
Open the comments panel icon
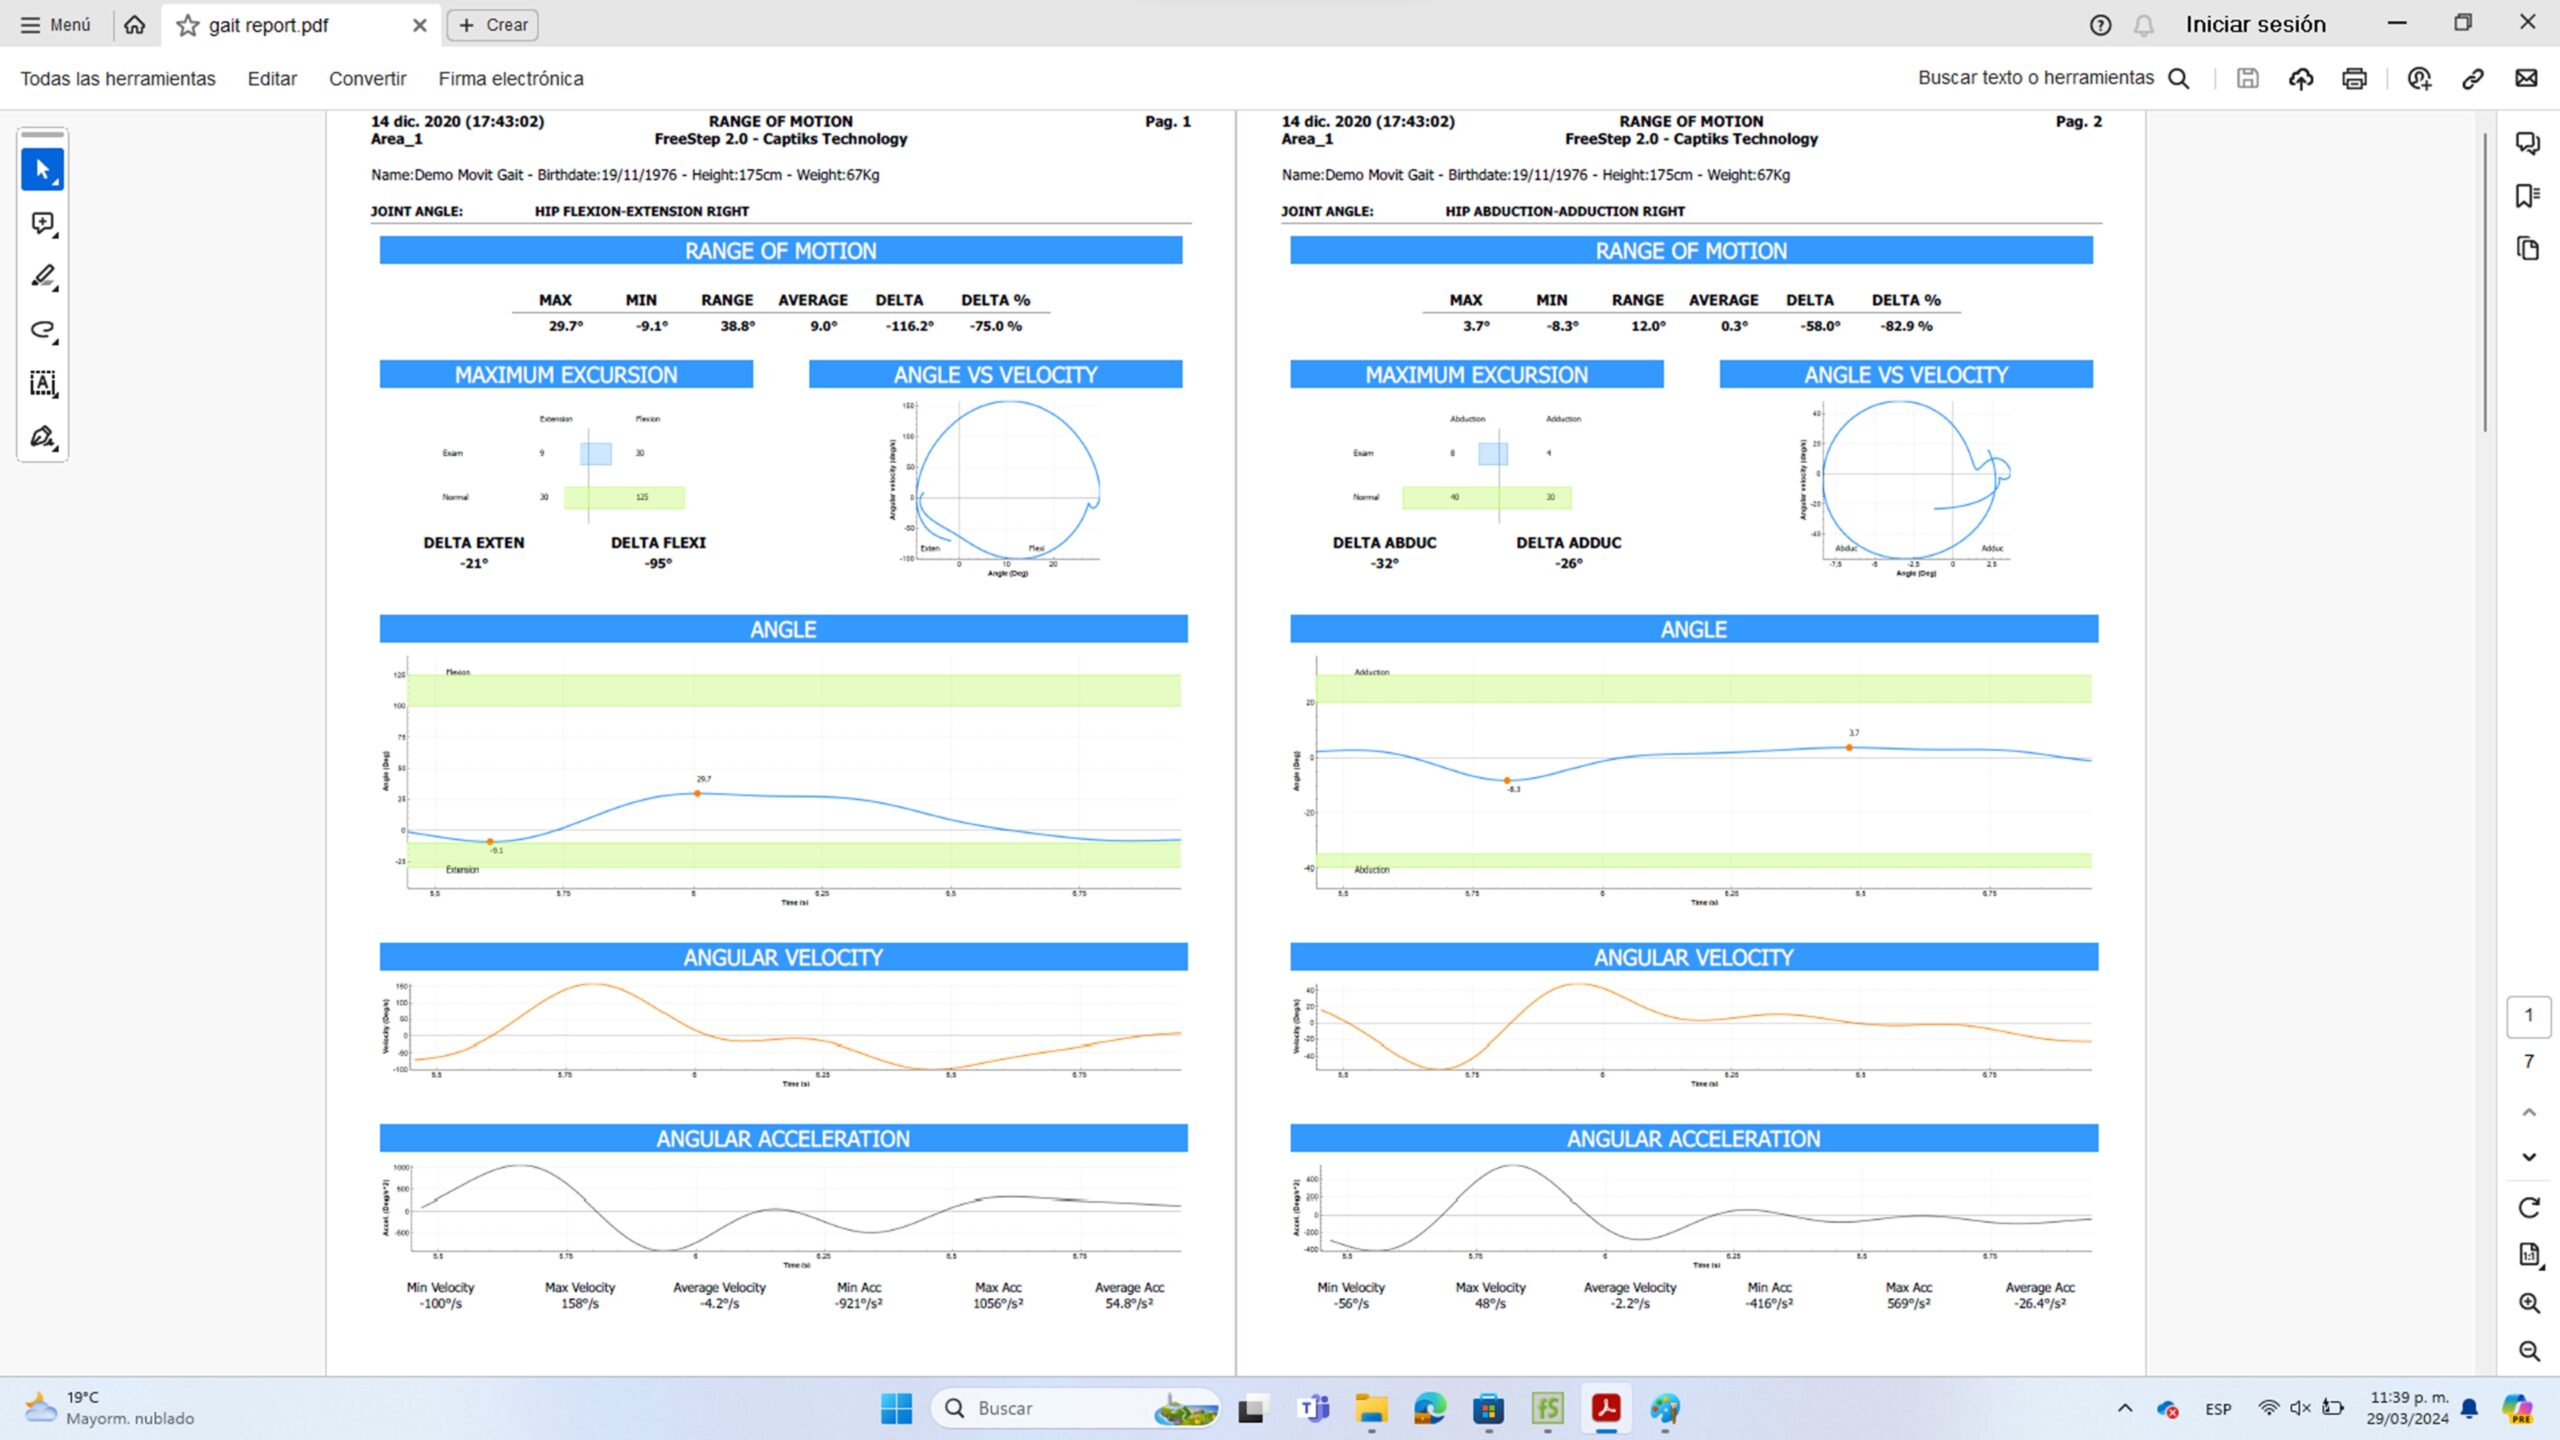click(x=2527, y=143)
